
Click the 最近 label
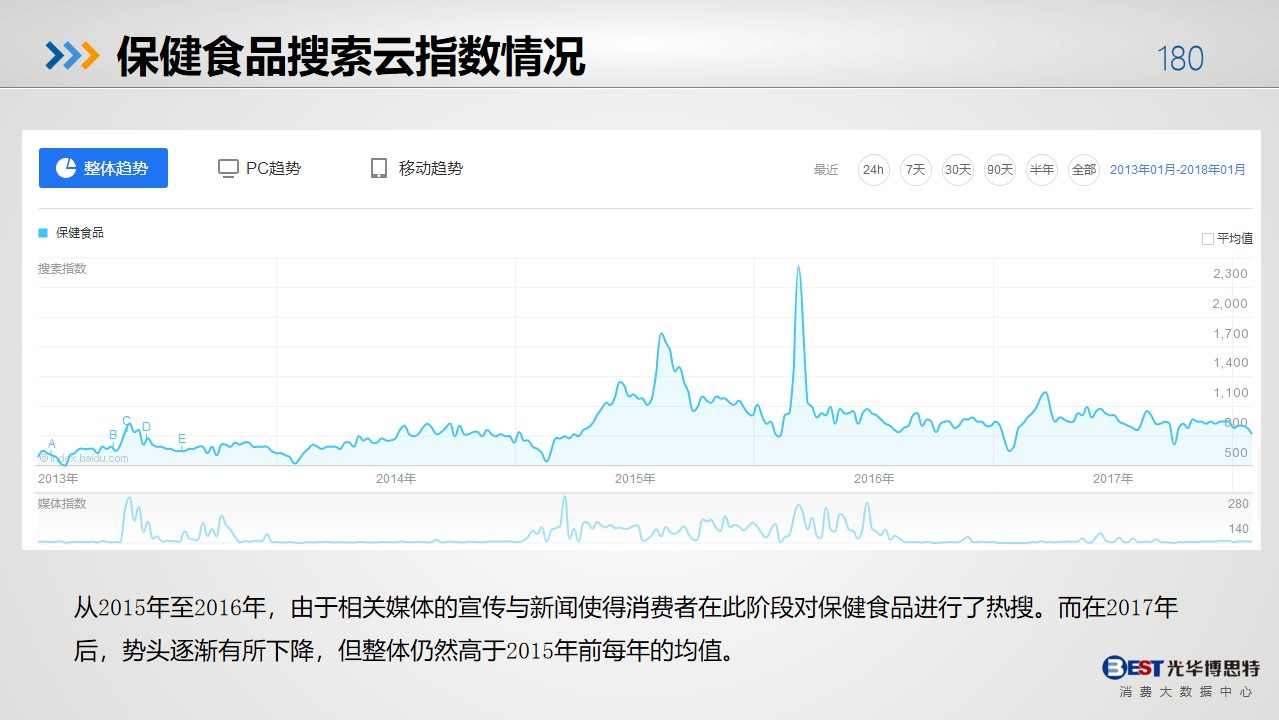pos(826,170)
